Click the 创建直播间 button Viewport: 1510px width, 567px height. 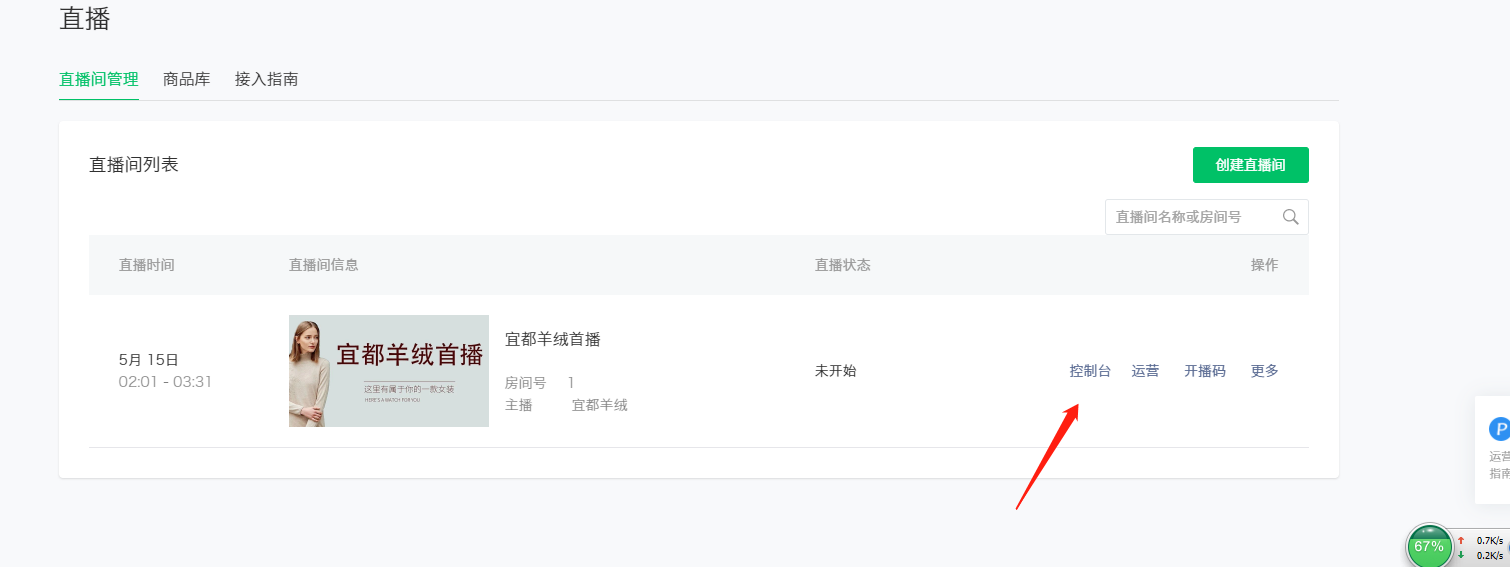[1250, 165]
